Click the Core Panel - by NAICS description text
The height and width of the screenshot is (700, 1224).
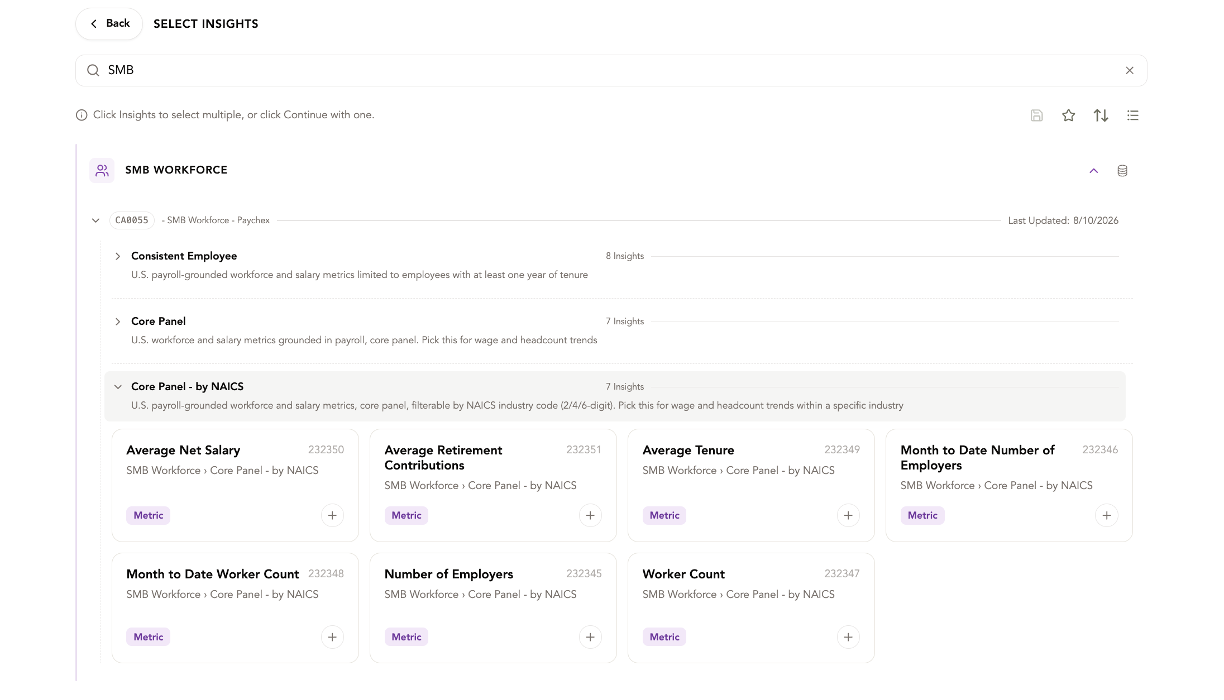517,405
